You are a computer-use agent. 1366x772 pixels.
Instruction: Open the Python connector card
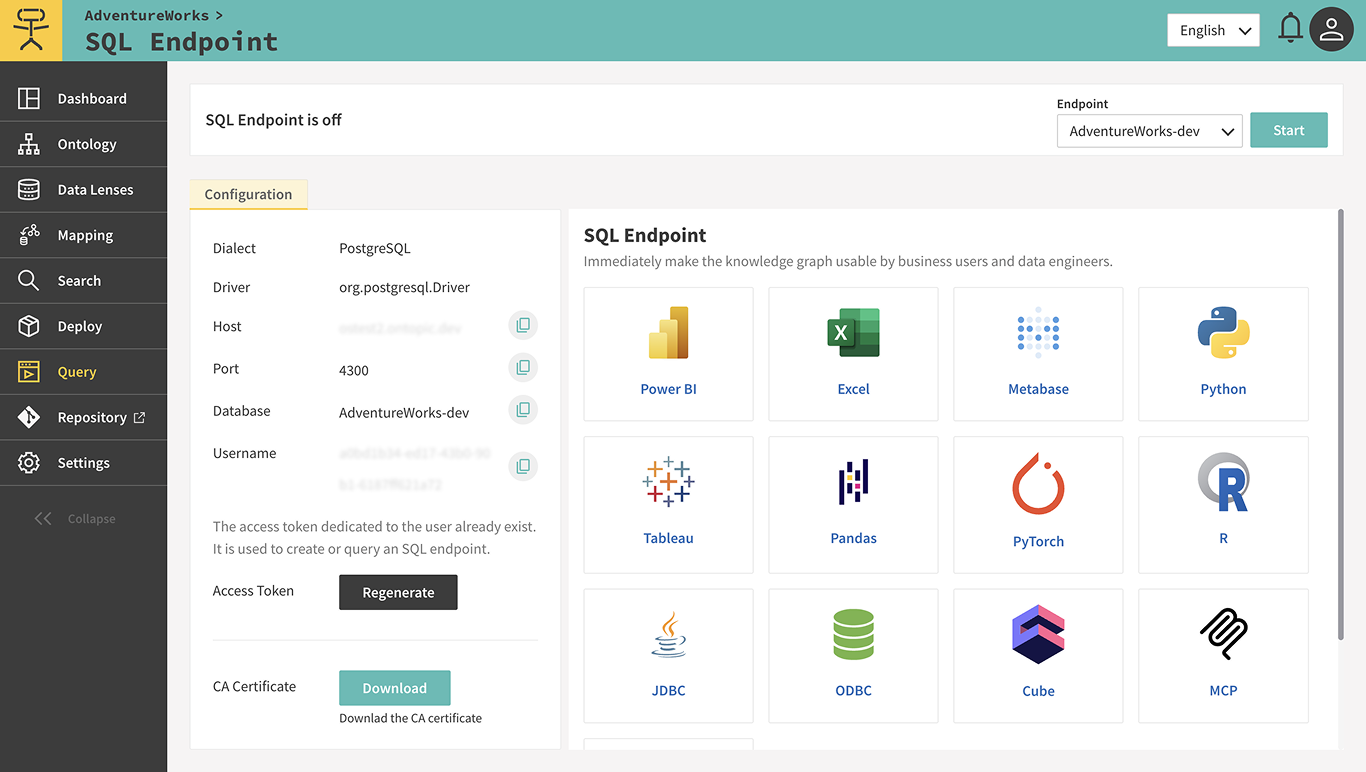[x=1223, y=354]
